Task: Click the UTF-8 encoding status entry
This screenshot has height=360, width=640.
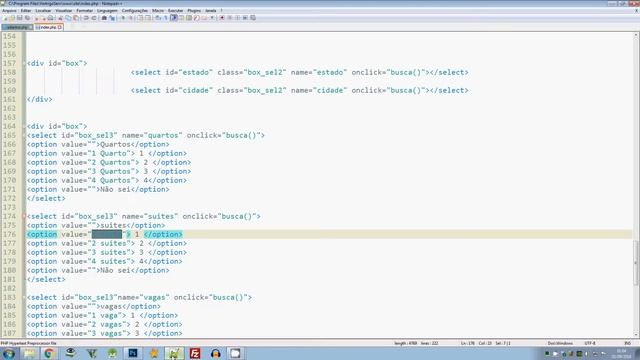Action: coord(590,343)
